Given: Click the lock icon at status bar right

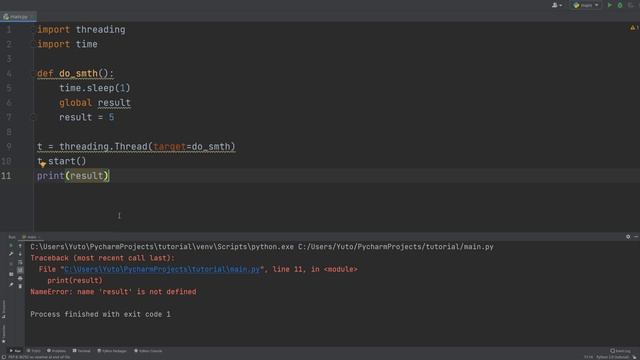Looking at the screenshot, I should [x=635, y=357].
